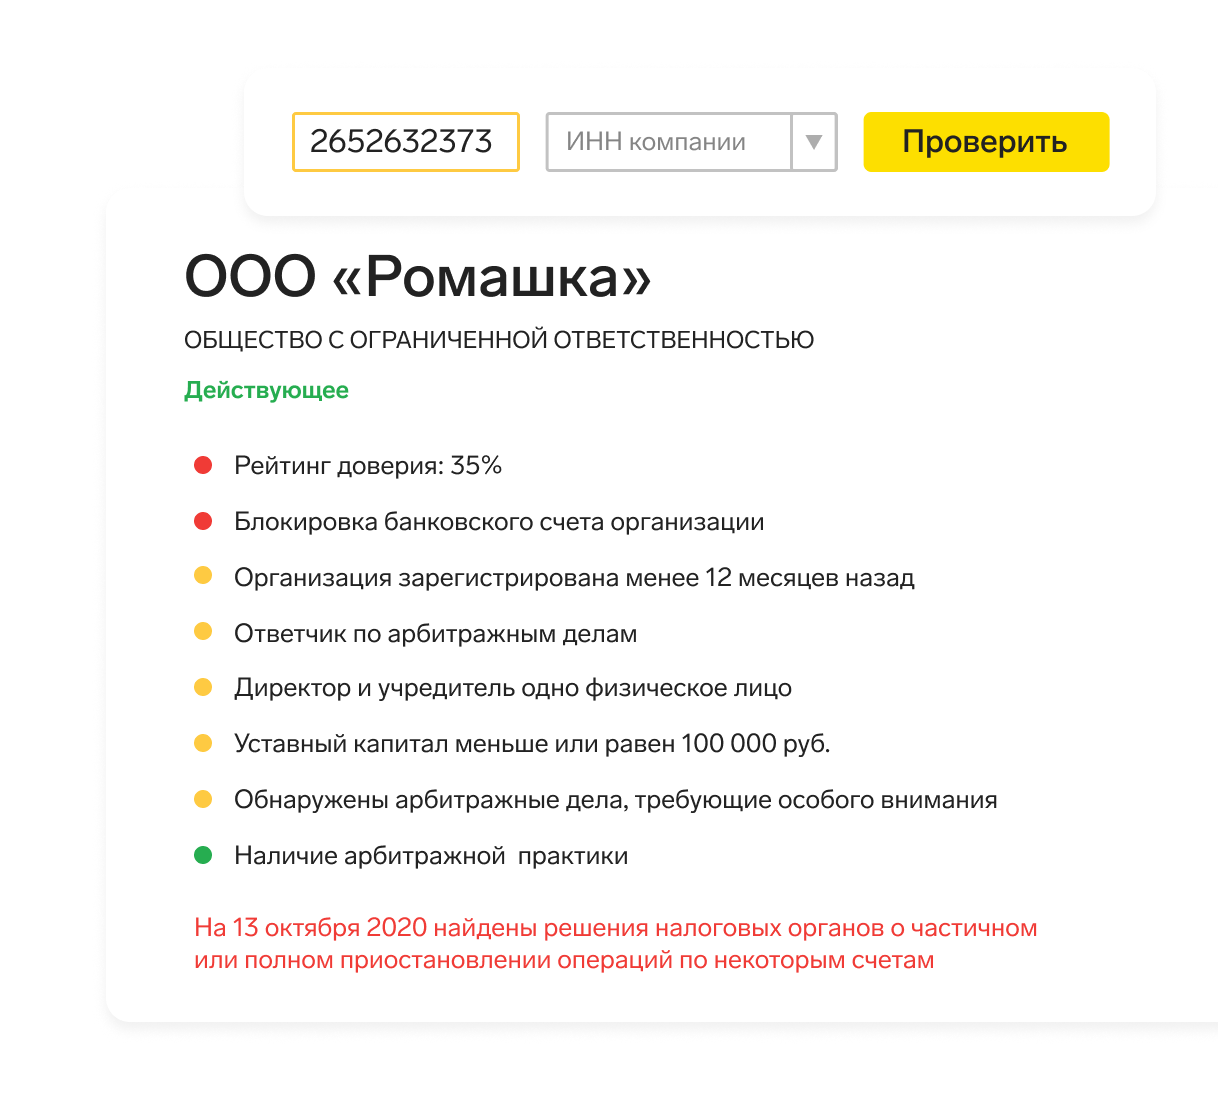Image resolution: width=1218 pixels, height=1104 pixels.
Task: Click the ООО «Ромашка» company title
Action: tap(418, 277)
